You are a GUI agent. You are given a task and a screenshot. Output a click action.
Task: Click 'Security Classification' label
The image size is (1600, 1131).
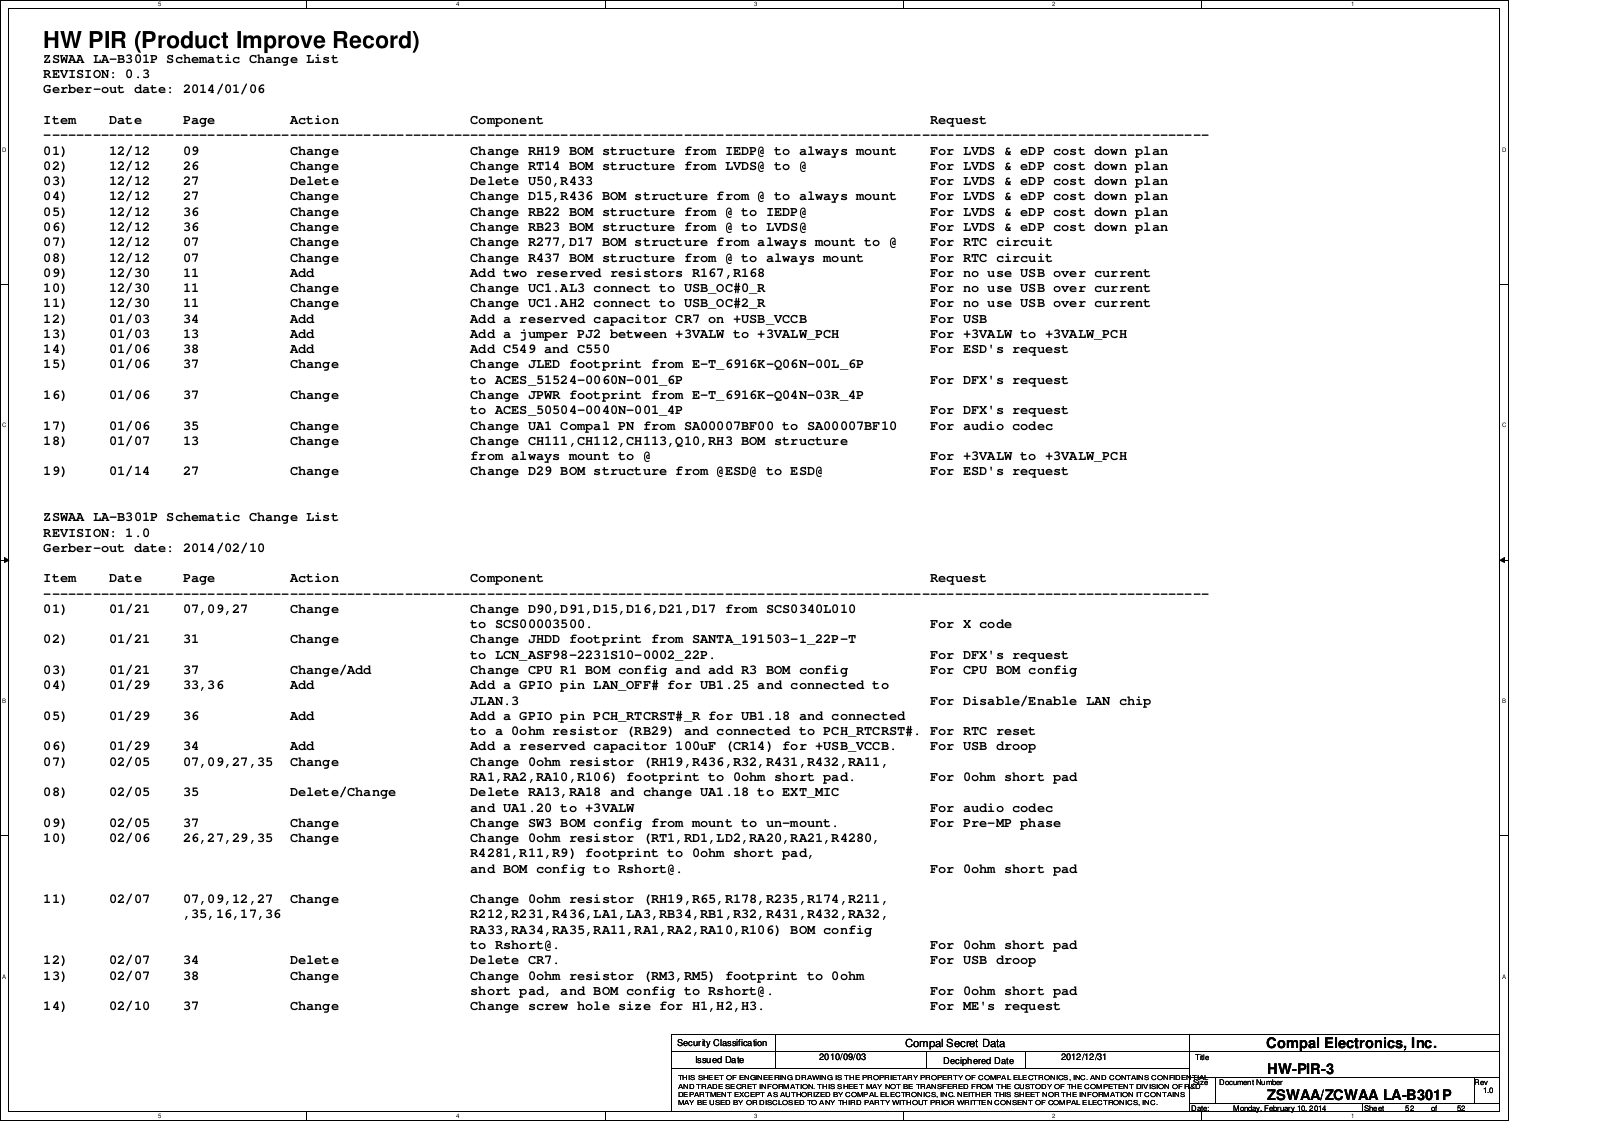722,1043
